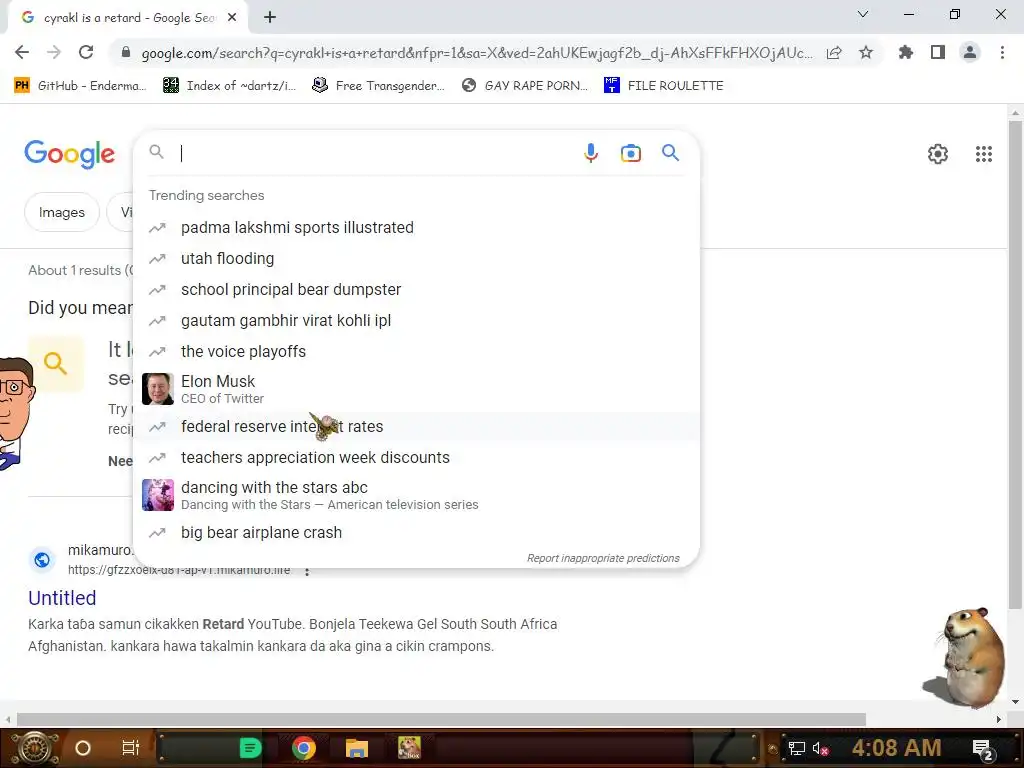This screenshot has width=1024, height=768.
Task: Start voice search with the microphone
Action: tap(590, 153)
